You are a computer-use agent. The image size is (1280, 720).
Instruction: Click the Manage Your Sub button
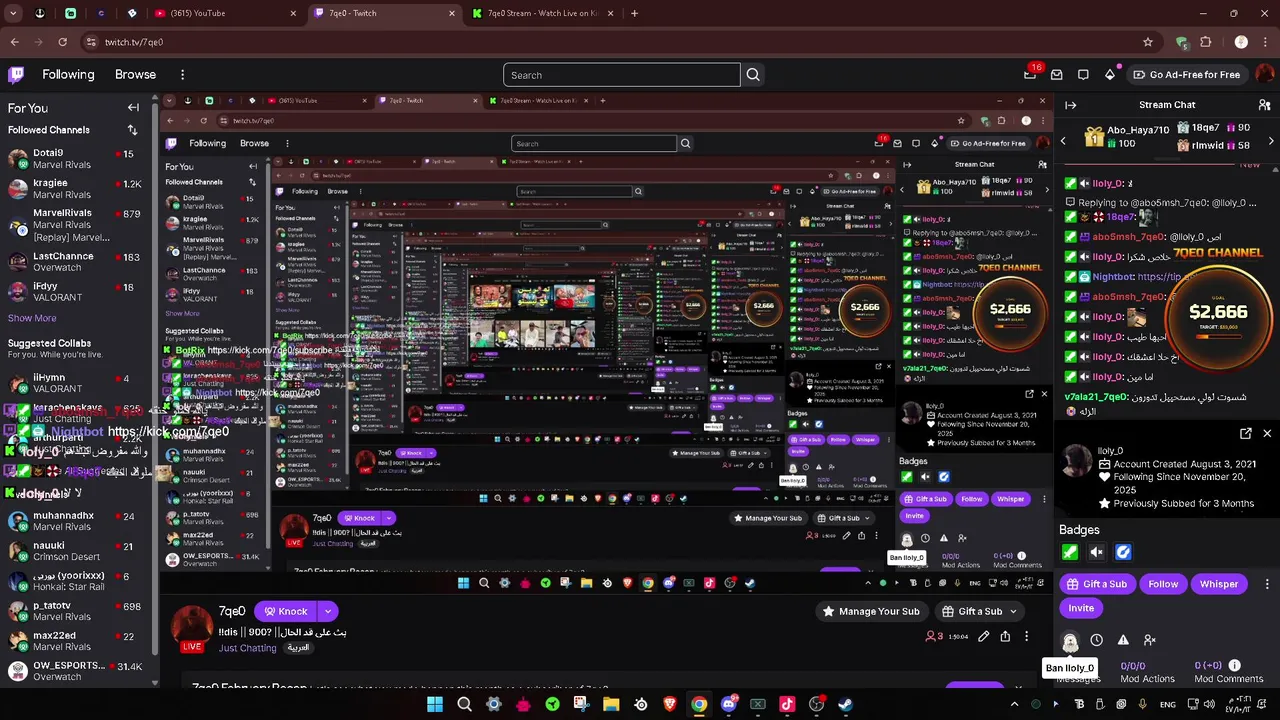(870, 611)
